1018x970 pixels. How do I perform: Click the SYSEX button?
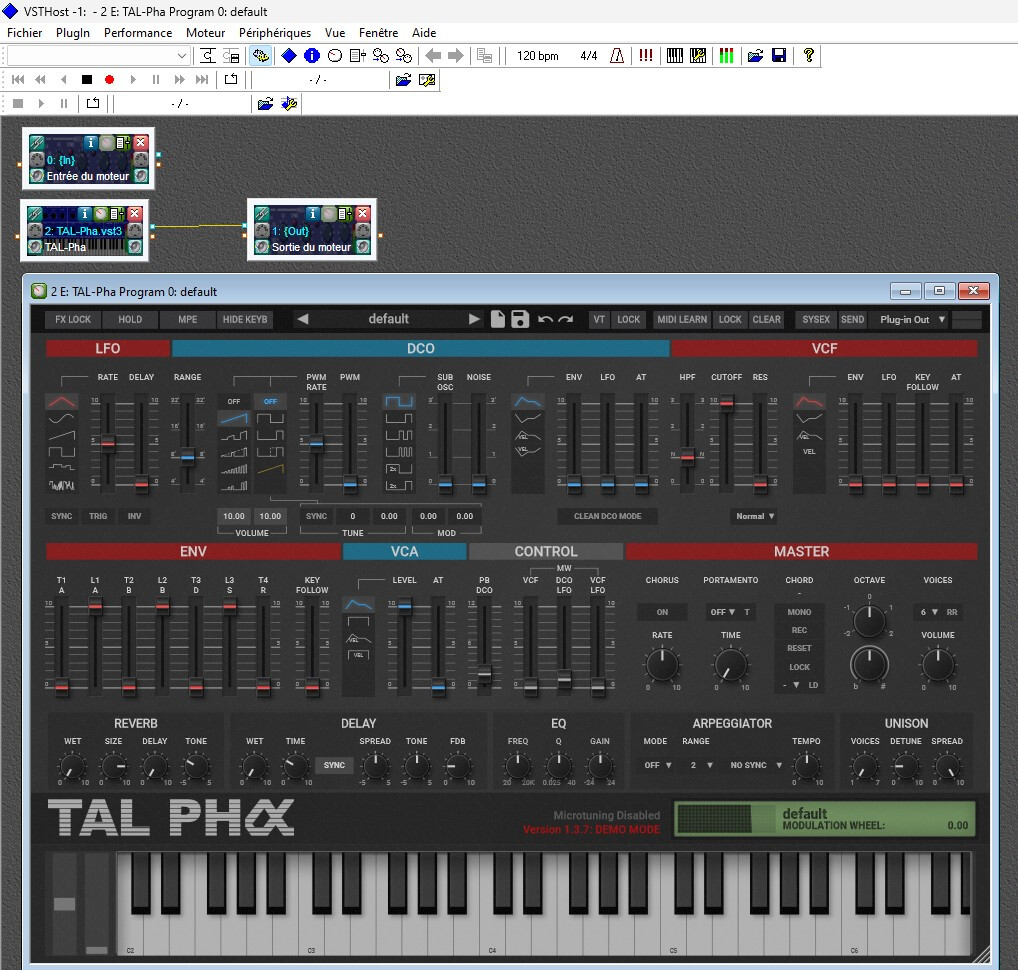coord(816,319)
